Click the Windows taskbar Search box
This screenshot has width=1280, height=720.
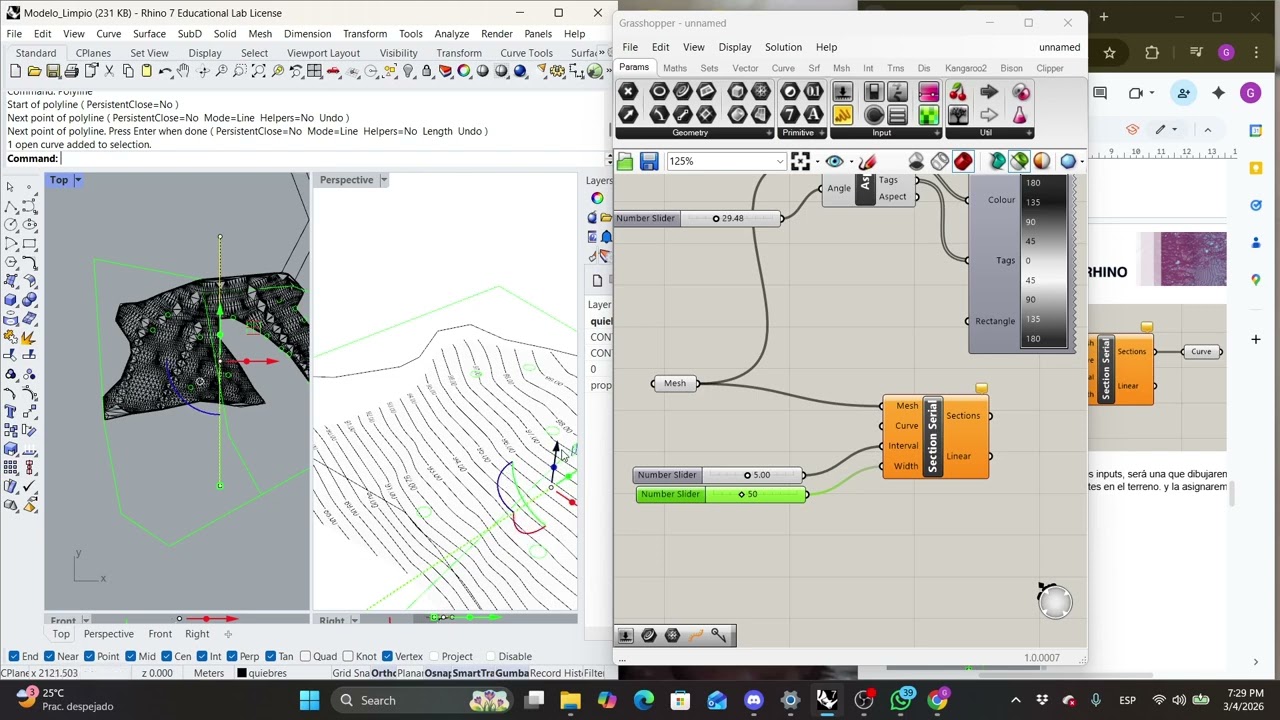click(424, 700)
